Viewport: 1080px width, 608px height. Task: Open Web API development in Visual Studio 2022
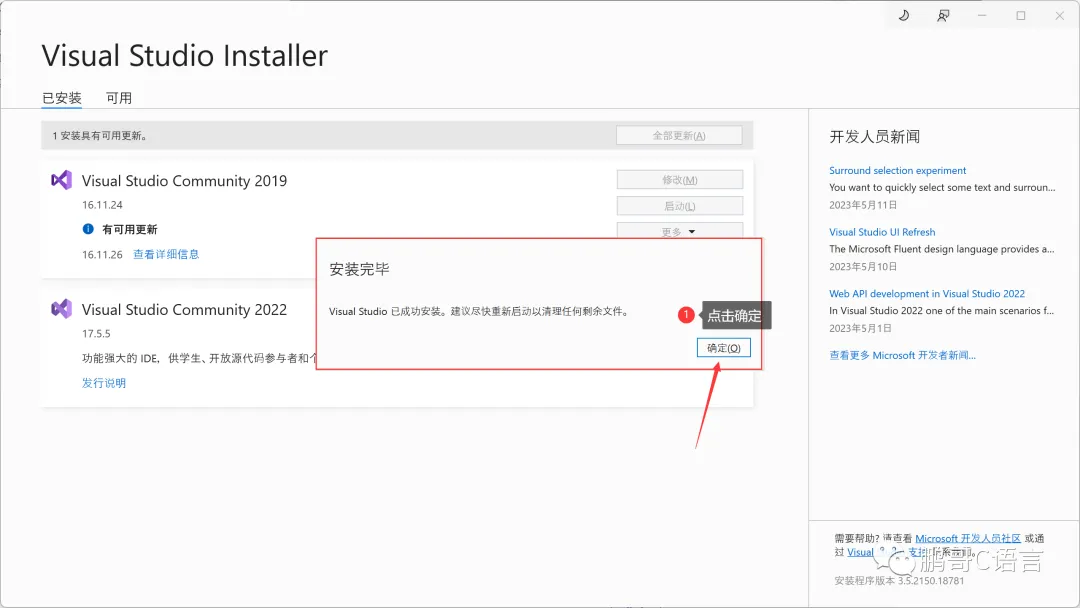(x=927, y=293)
